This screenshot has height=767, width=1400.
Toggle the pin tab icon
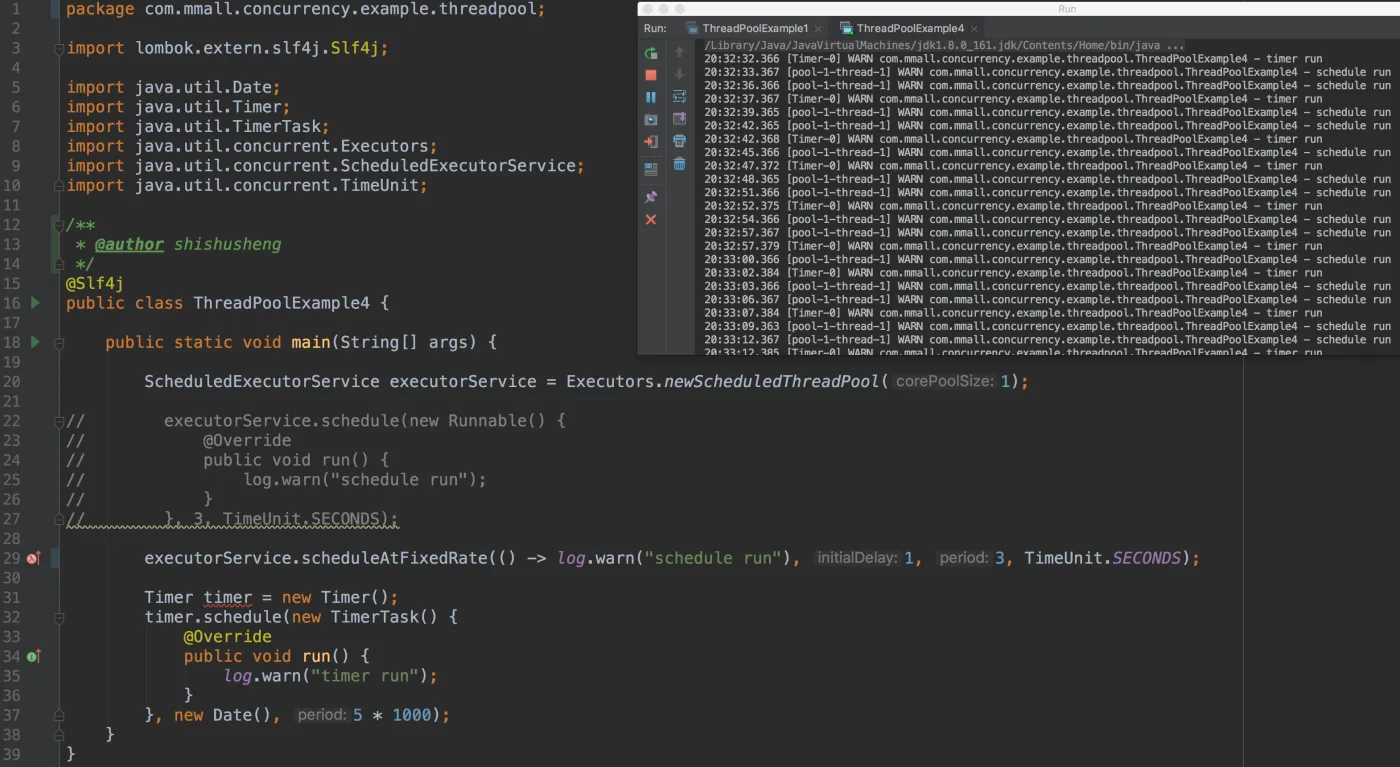(x=651, y=197)
